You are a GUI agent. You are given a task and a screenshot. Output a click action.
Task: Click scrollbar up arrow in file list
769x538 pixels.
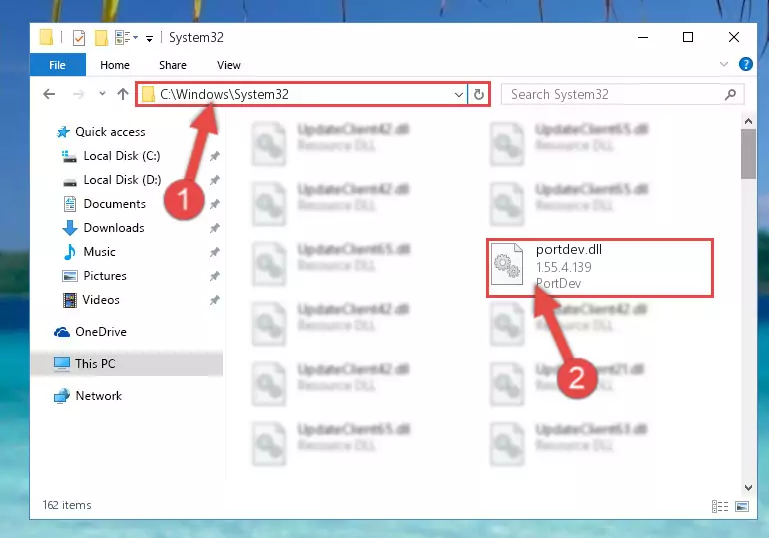click(748, 121)
